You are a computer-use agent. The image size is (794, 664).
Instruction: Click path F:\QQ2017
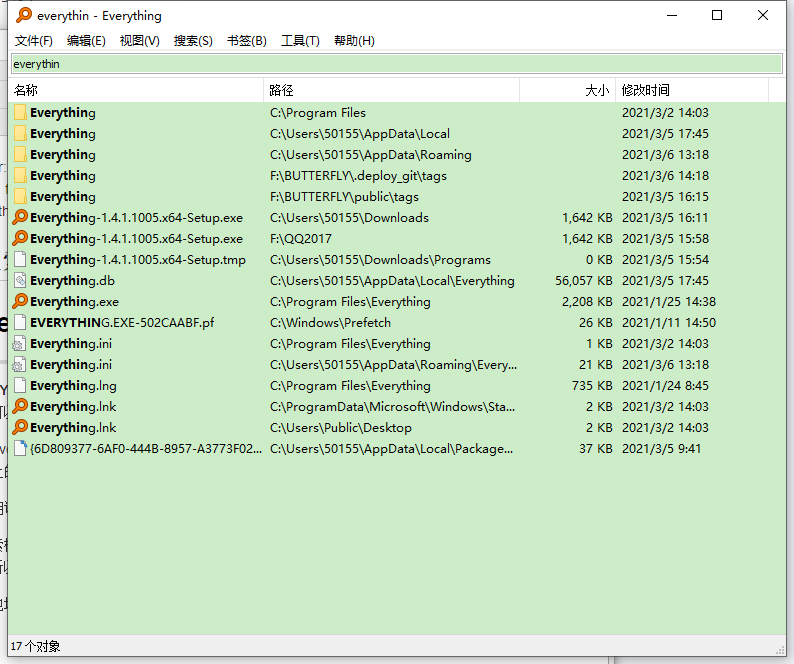pos(301,239)
